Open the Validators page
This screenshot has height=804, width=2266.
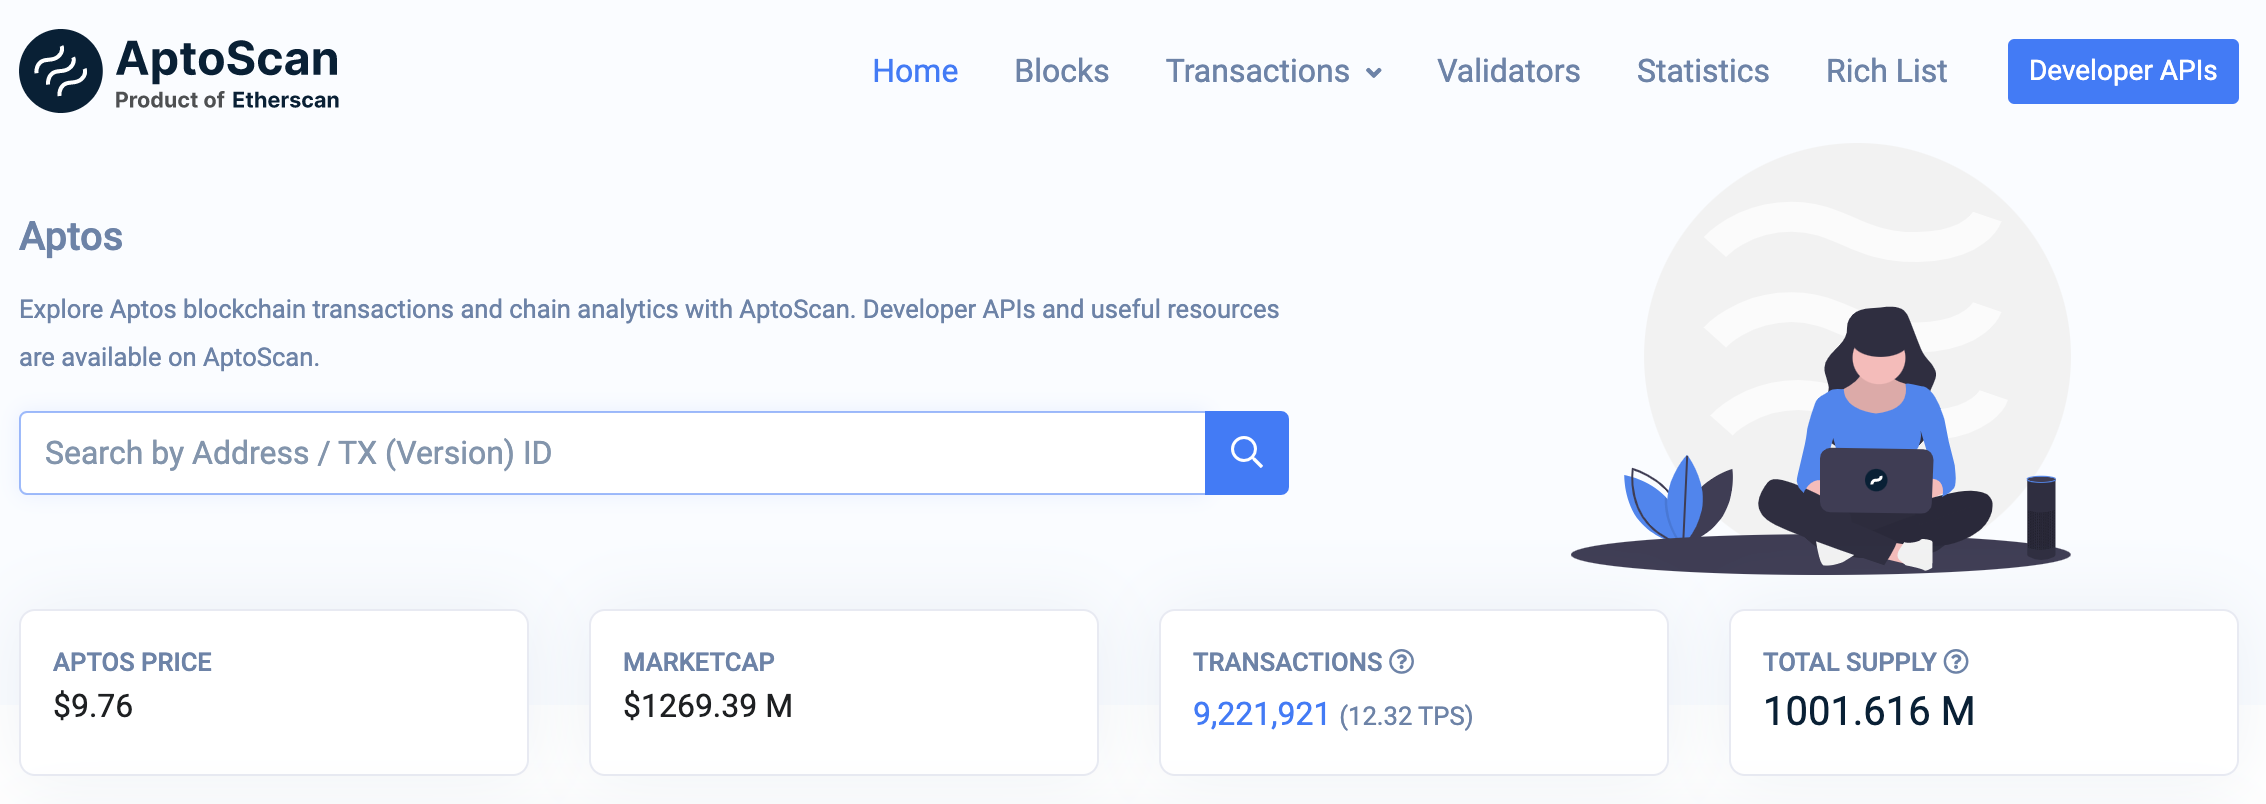click(x=1508, y=71)
